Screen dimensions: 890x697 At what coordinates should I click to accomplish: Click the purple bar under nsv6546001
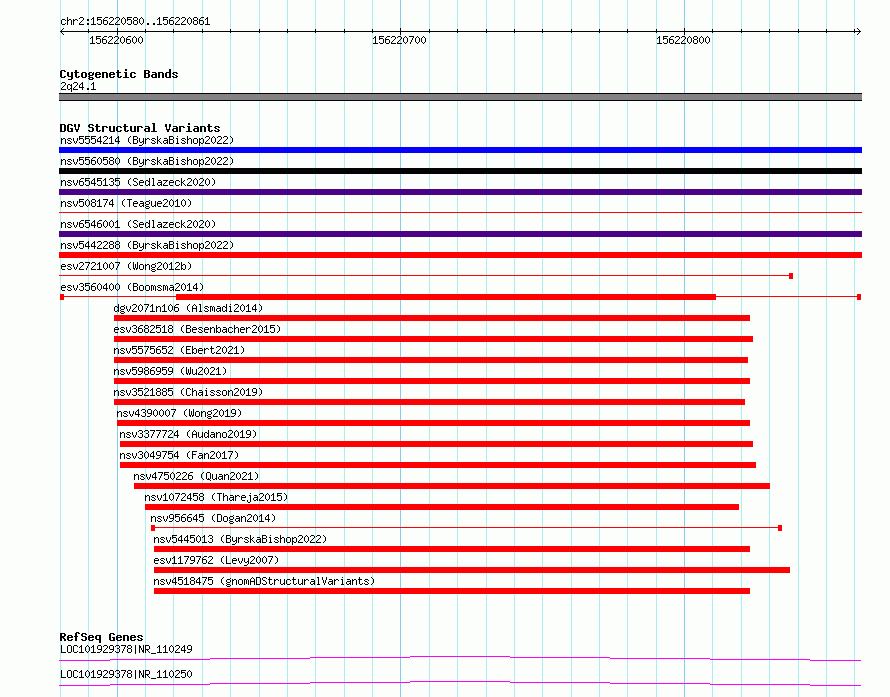[x=460, y=234]
